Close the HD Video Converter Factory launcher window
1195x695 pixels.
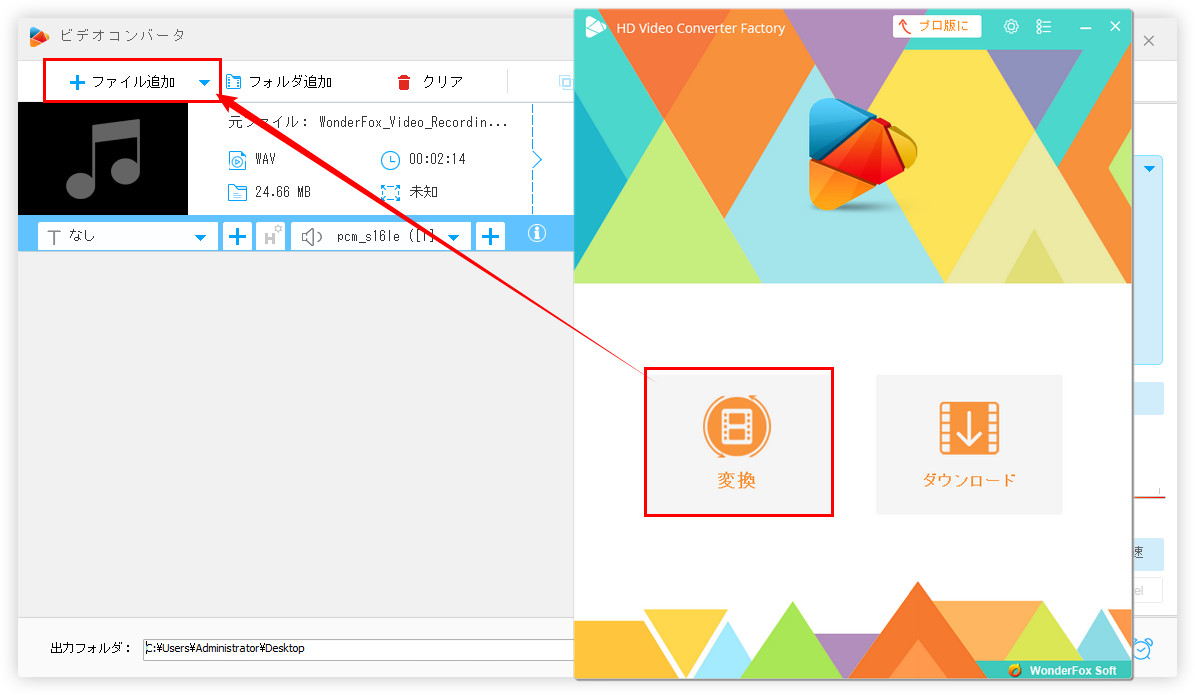tap(1115, 27)
